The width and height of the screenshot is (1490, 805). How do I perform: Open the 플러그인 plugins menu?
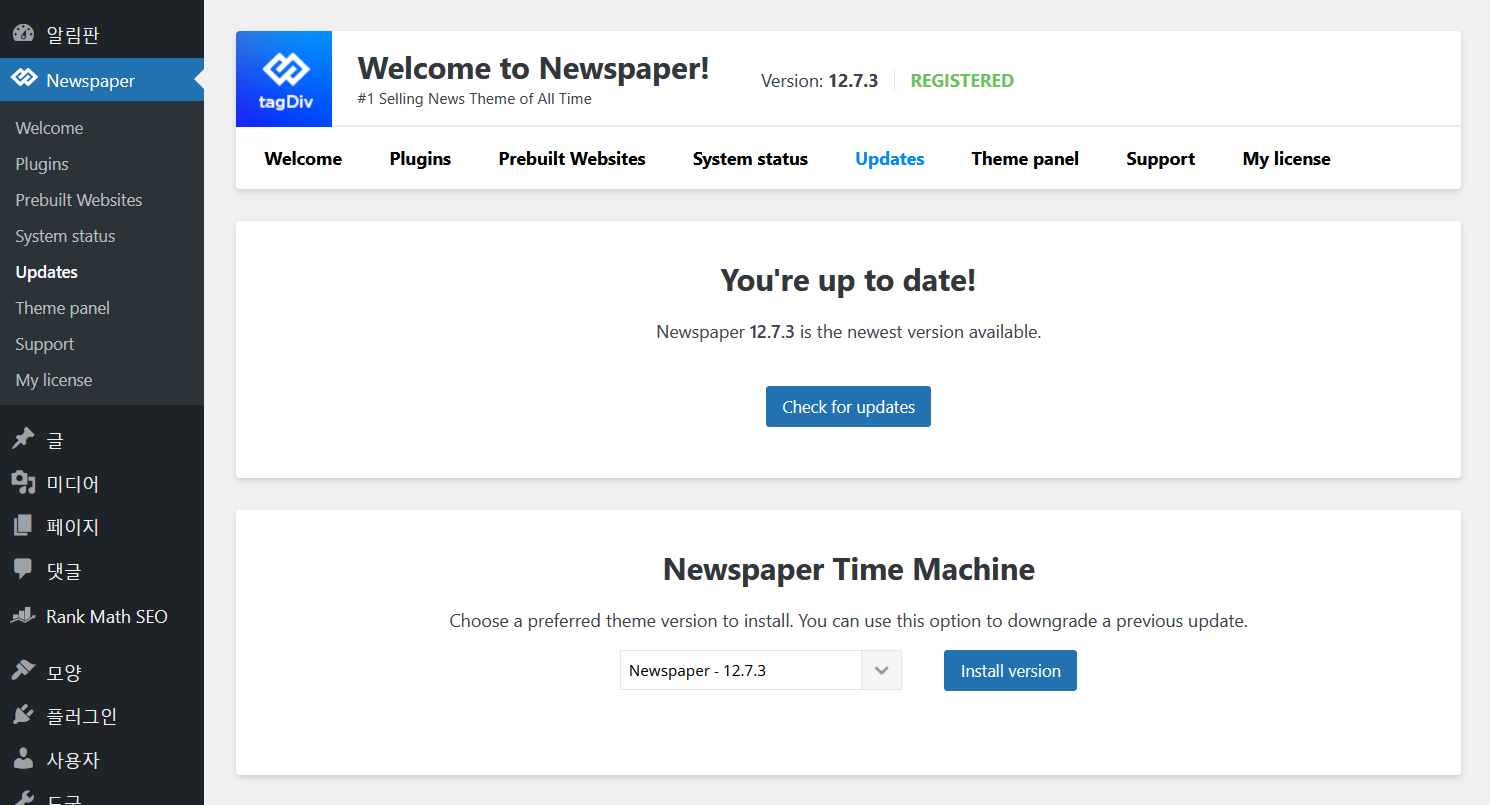(102, 715)
